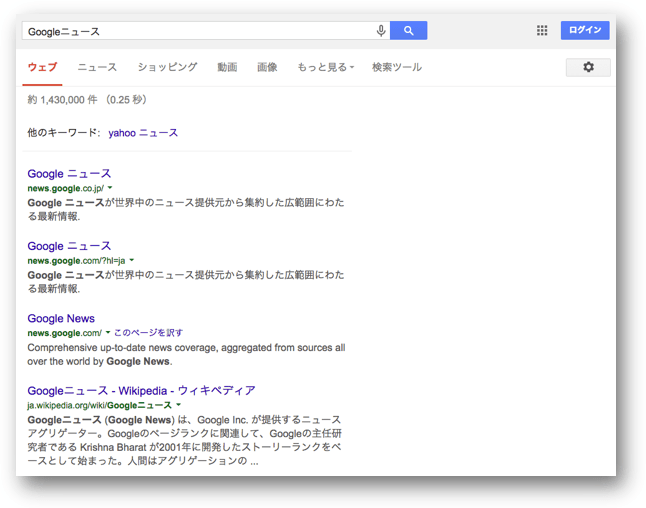646x508 pixels.
Task: Open the Google News result title
Action: (61, 318)
